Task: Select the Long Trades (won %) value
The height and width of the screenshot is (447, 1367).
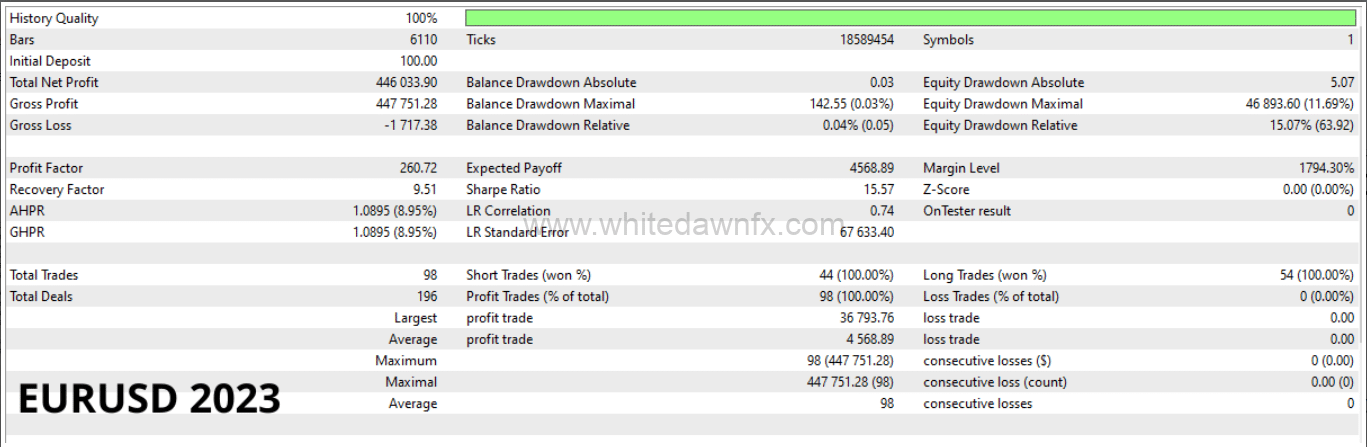Action: click(x=1316, y=275)
